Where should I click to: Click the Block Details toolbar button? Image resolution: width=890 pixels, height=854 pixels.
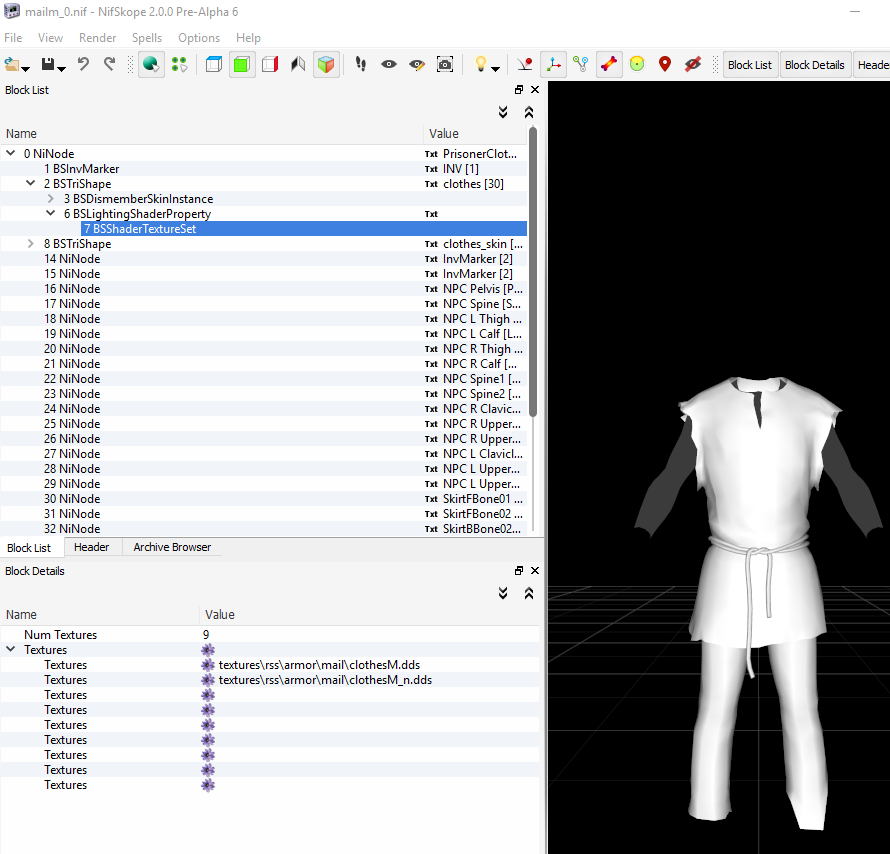point(814,65)
